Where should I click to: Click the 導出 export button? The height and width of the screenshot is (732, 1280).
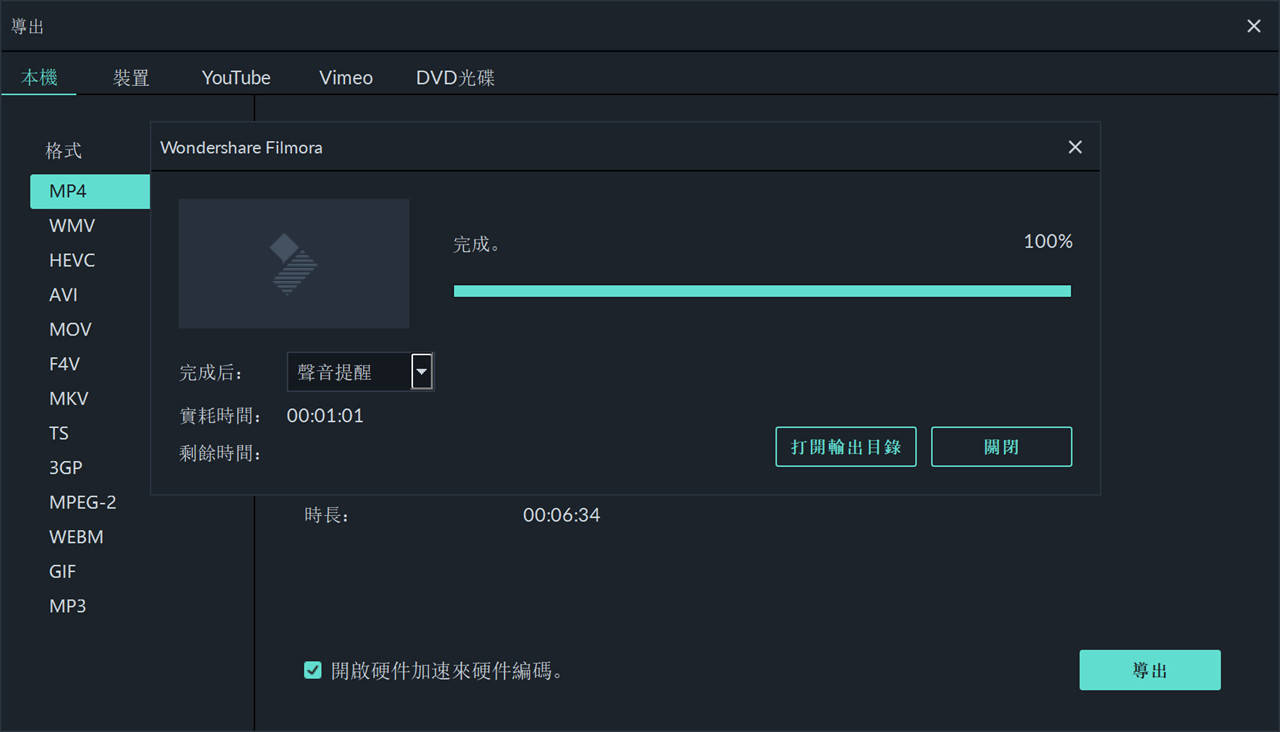(x=1150, y=670)
